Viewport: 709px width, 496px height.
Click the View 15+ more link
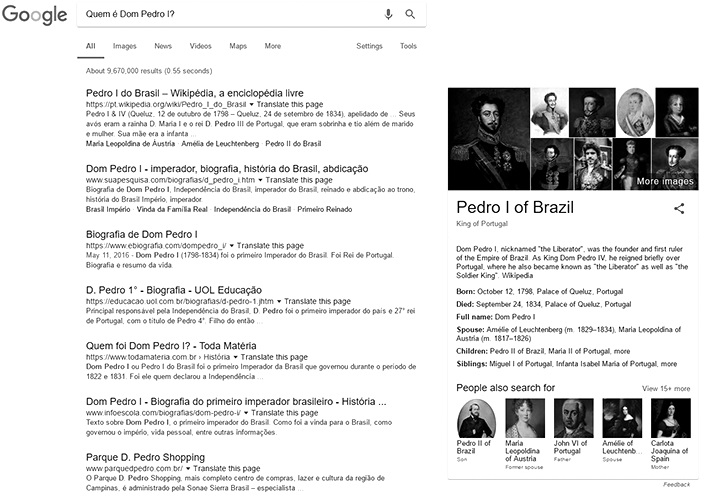[x=665, y=388]
